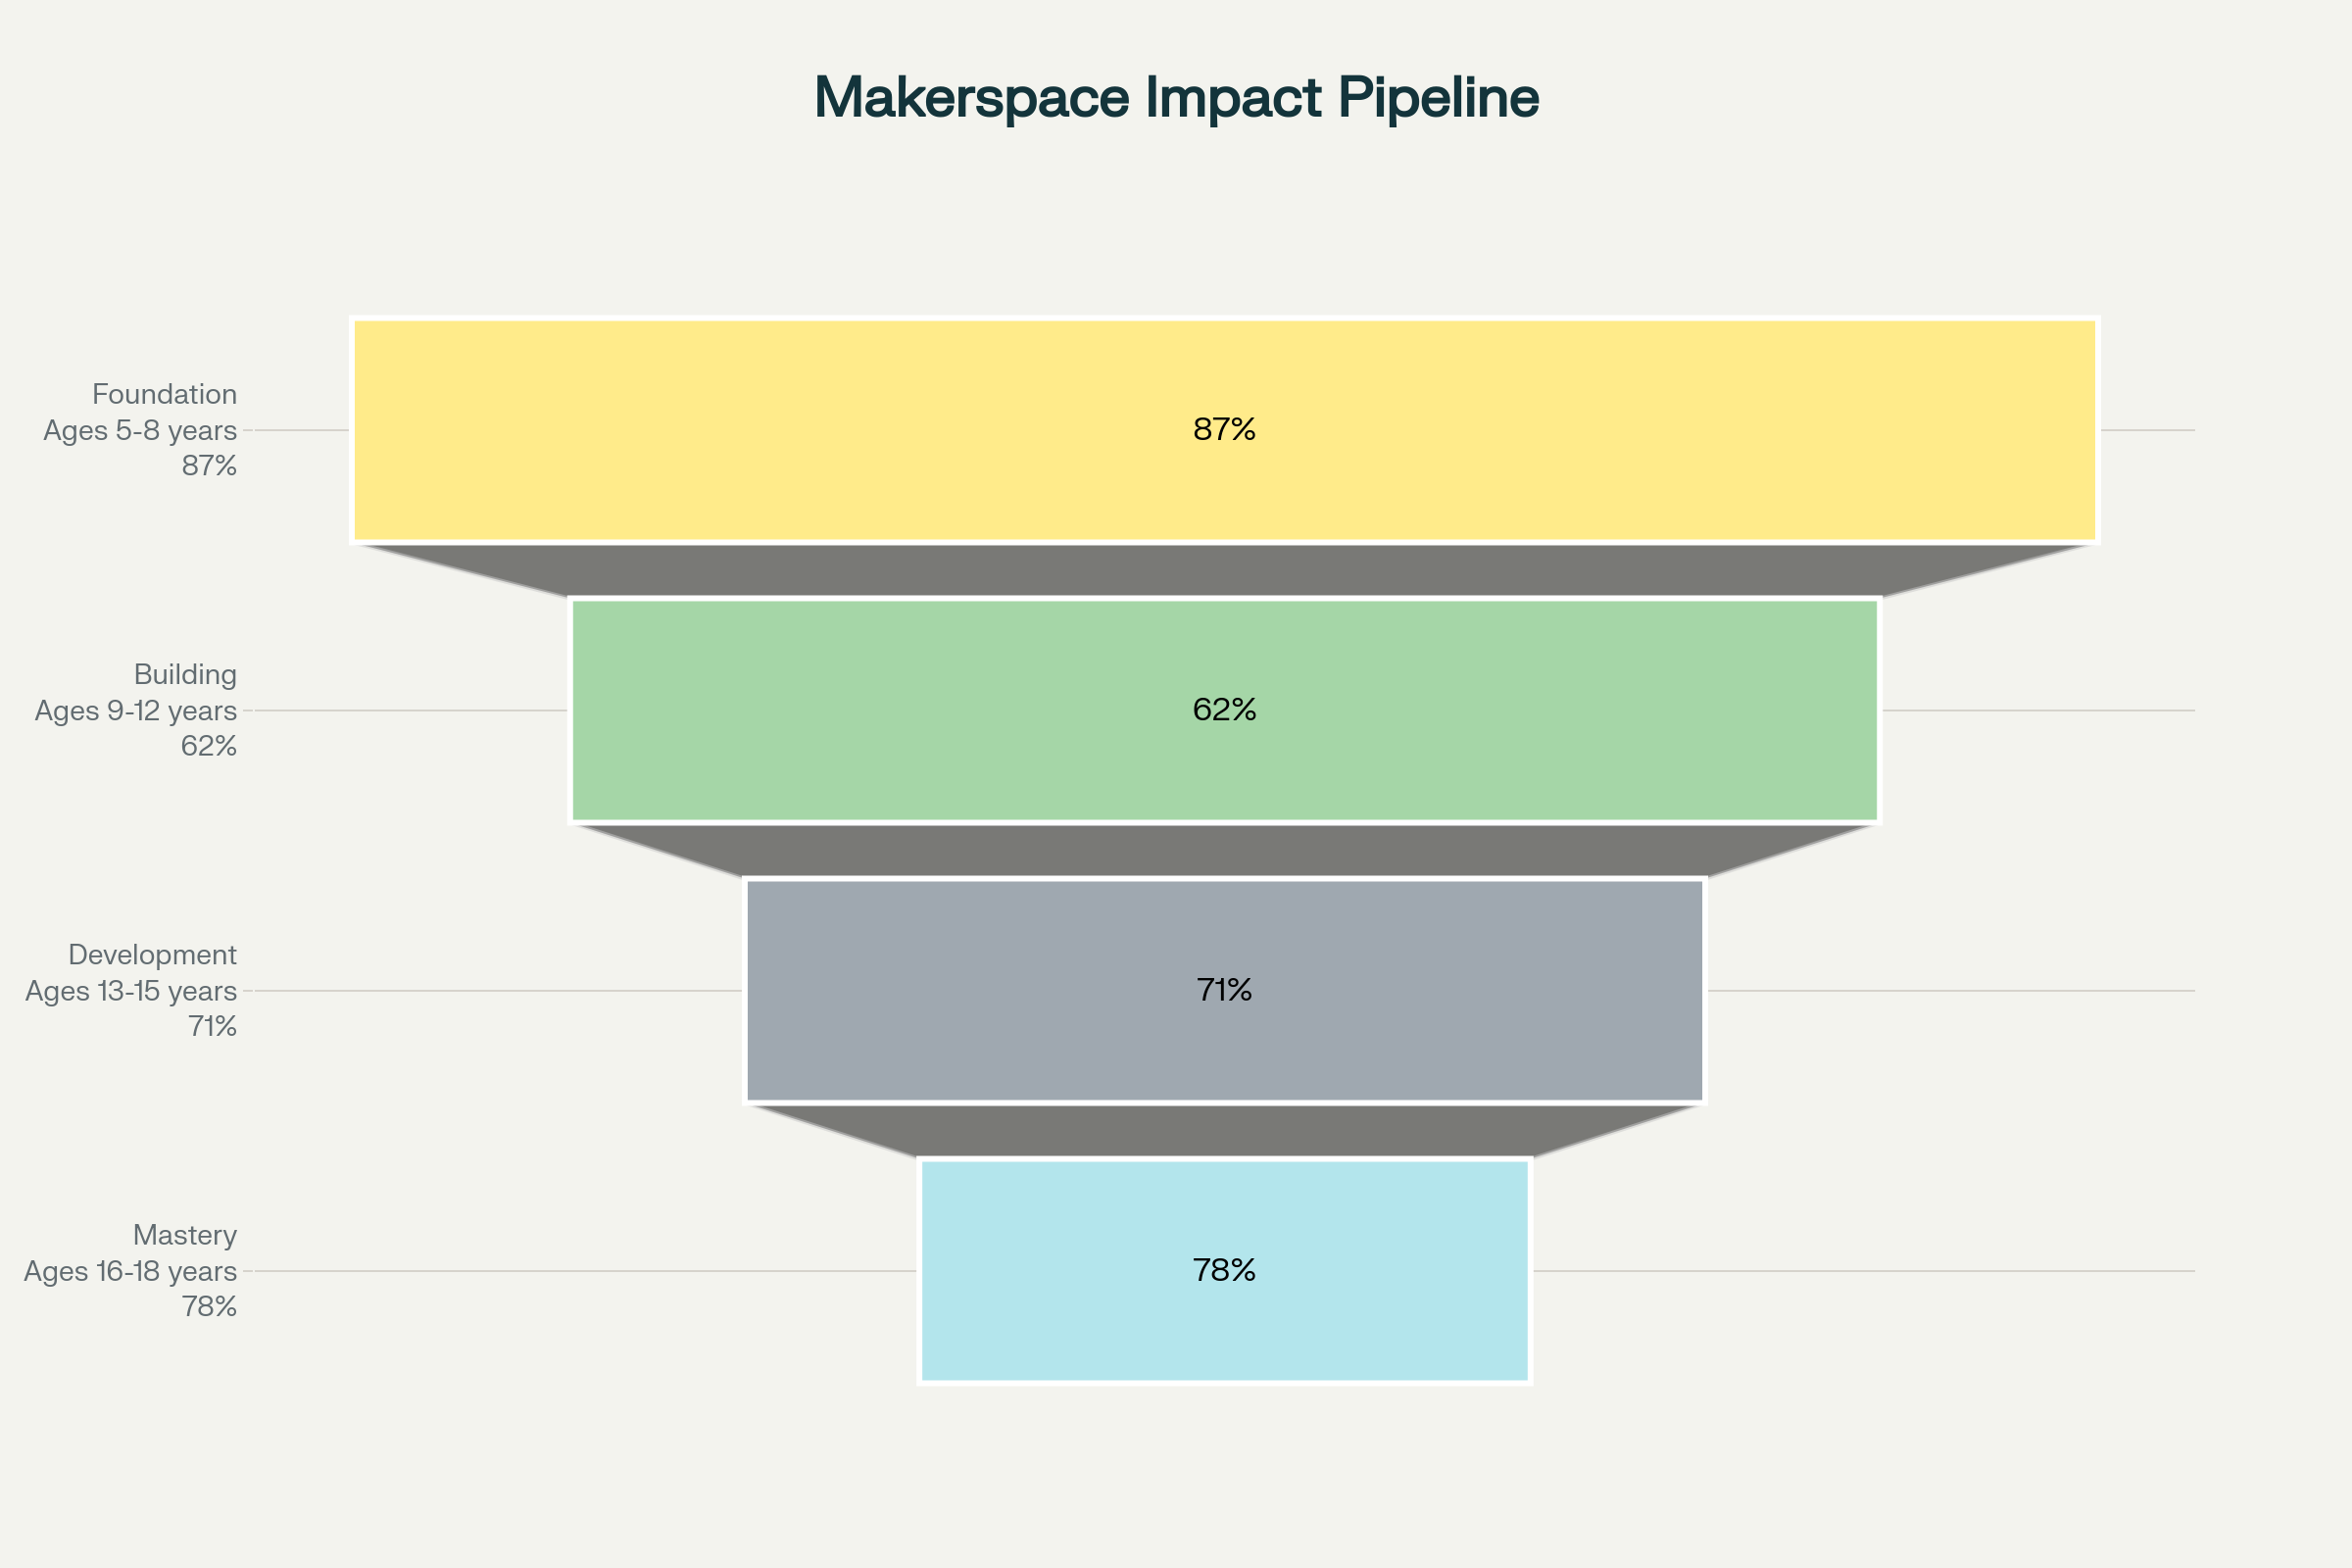Click the 78% value inside the blue bar
Viewport: 2352px width, 1568px height.
[1224, 1270]
